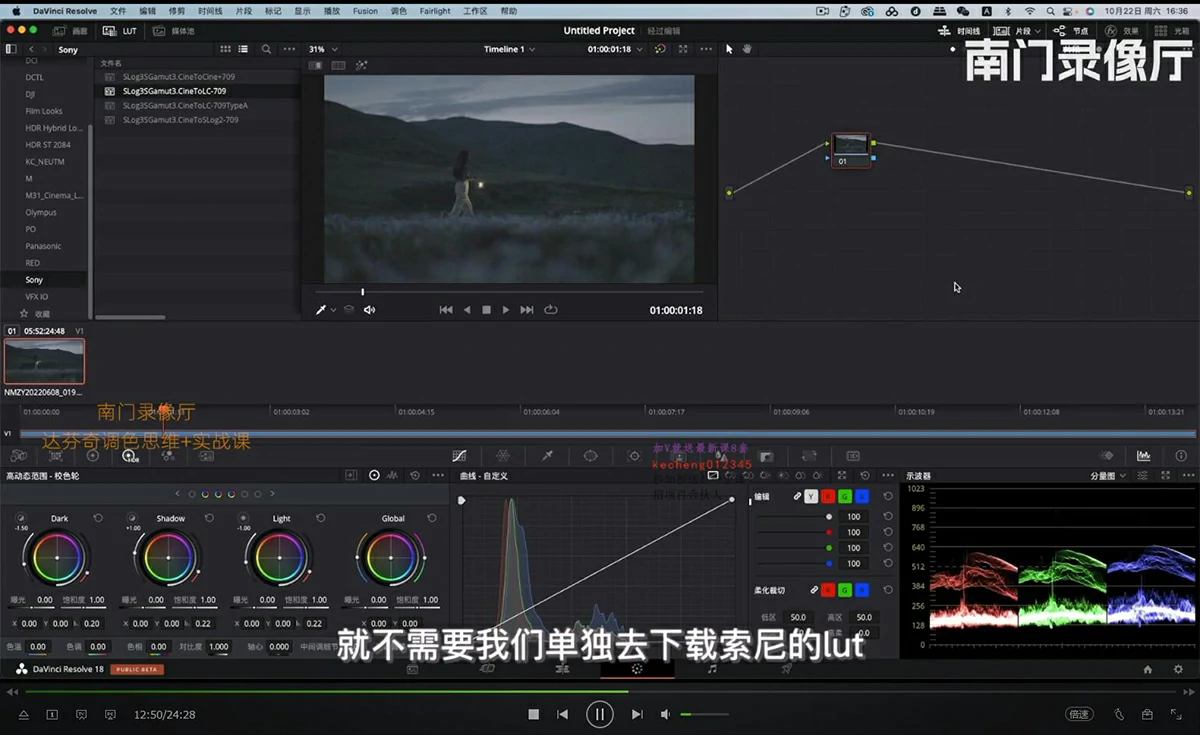Select SLog3SGamut3.CineToCine+709 LUT

[x=179, y=77]
